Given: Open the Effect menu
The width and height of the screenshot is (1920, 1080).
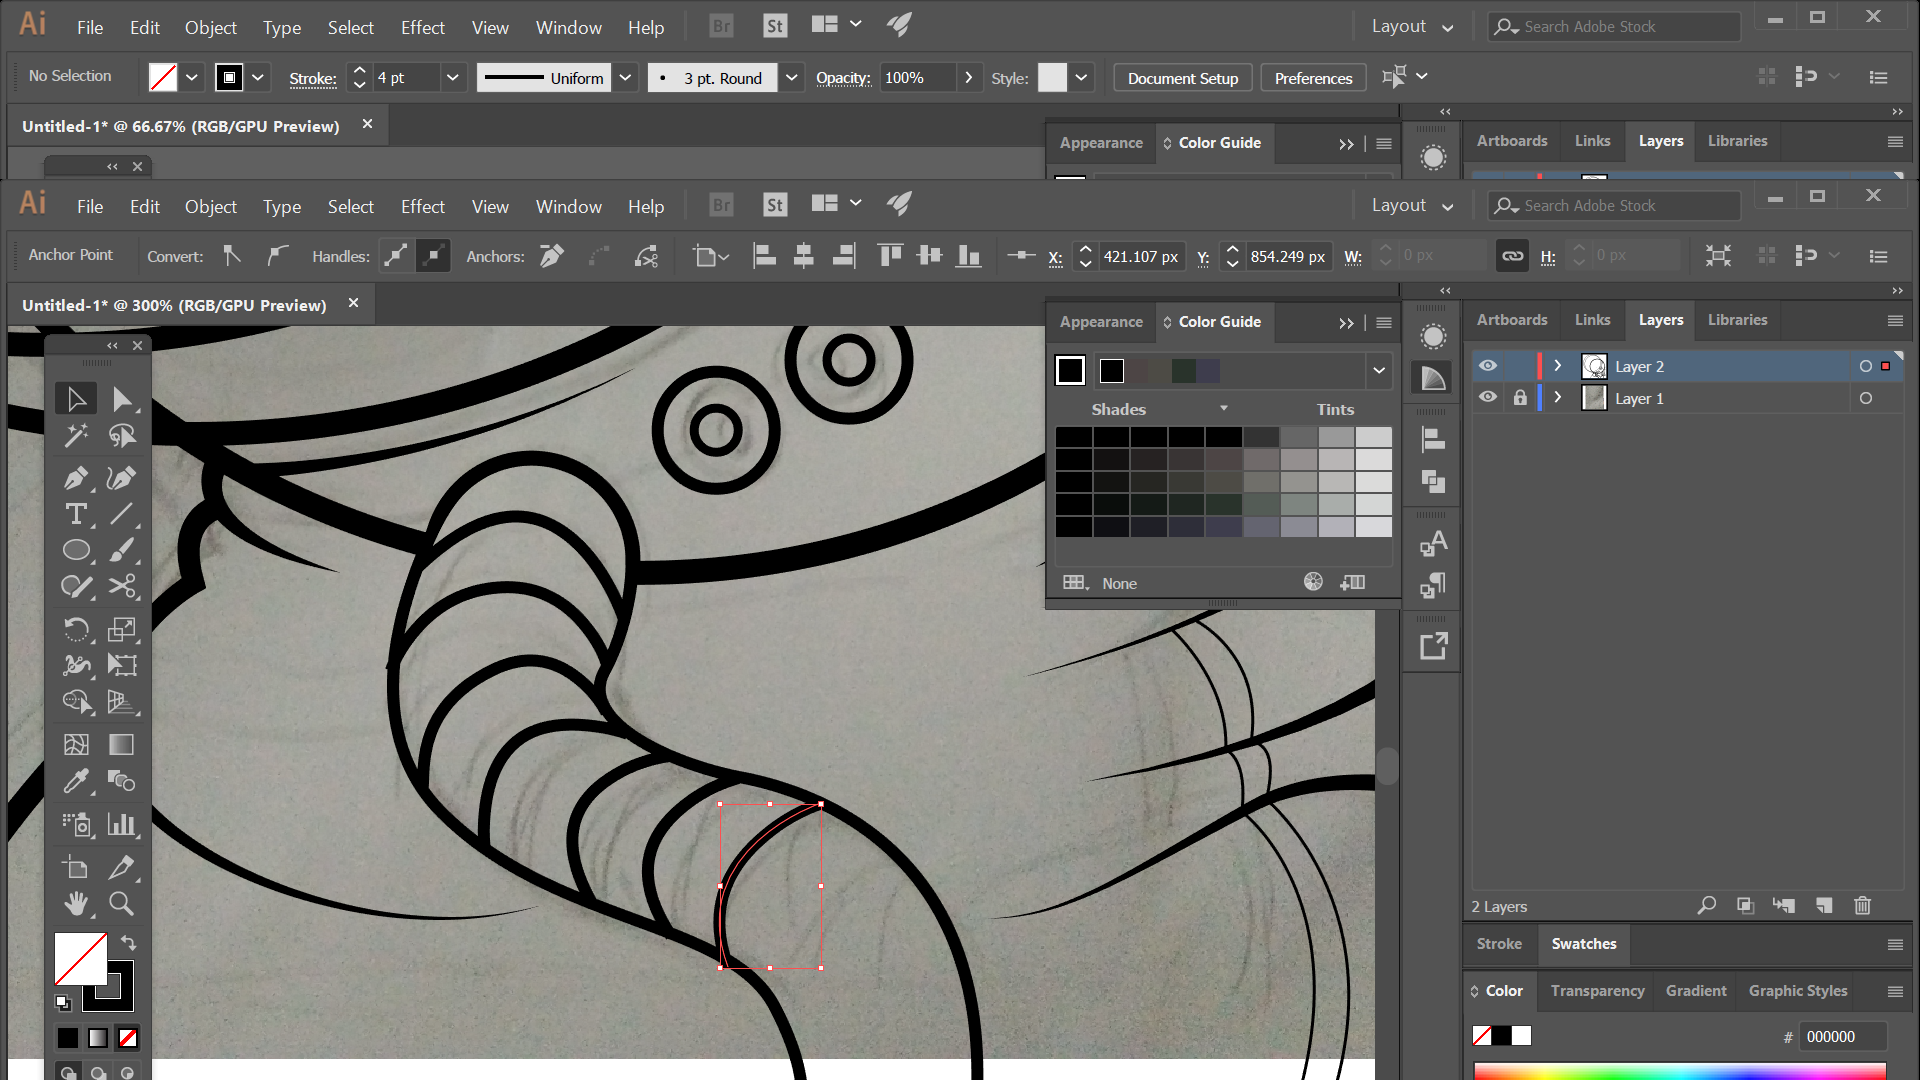Looking at the screenshot, I should (x=422, y=206).
